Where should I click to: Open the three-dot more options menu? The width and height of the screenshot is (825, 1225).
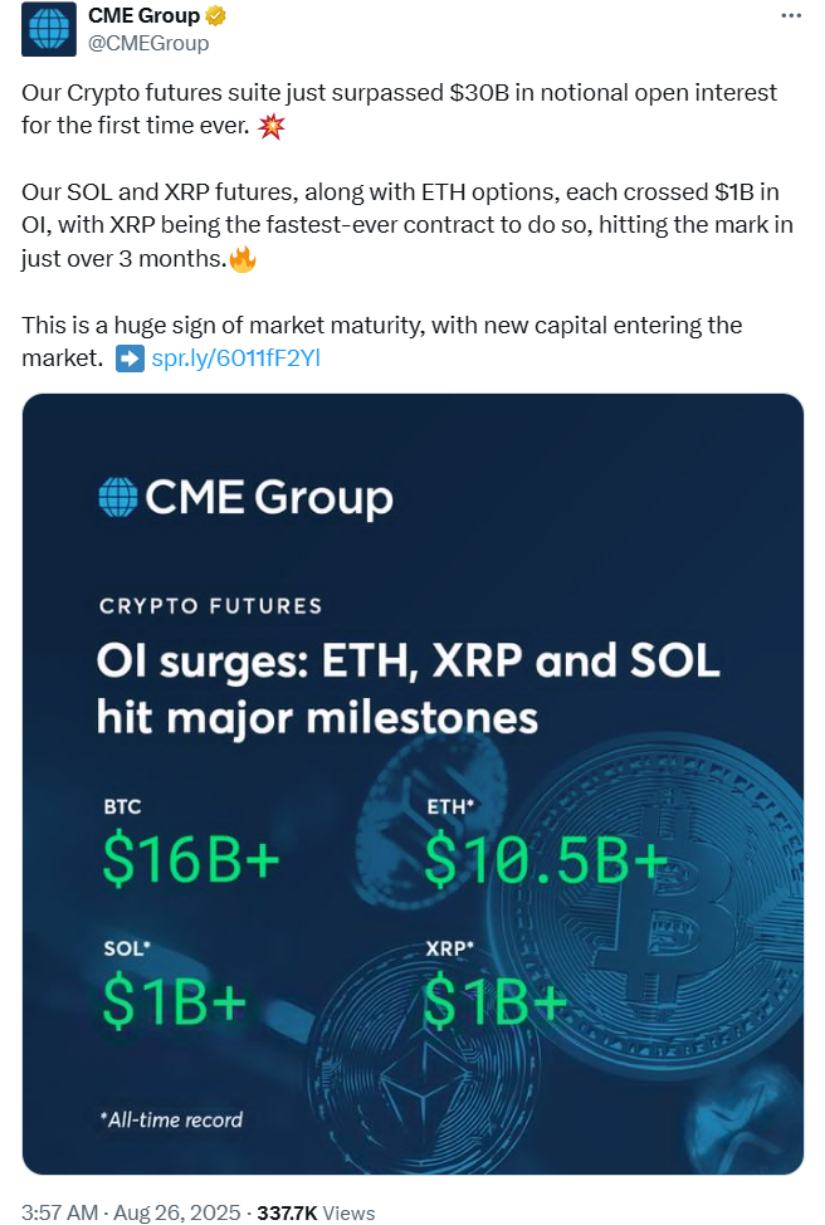[x=790, y=16]
